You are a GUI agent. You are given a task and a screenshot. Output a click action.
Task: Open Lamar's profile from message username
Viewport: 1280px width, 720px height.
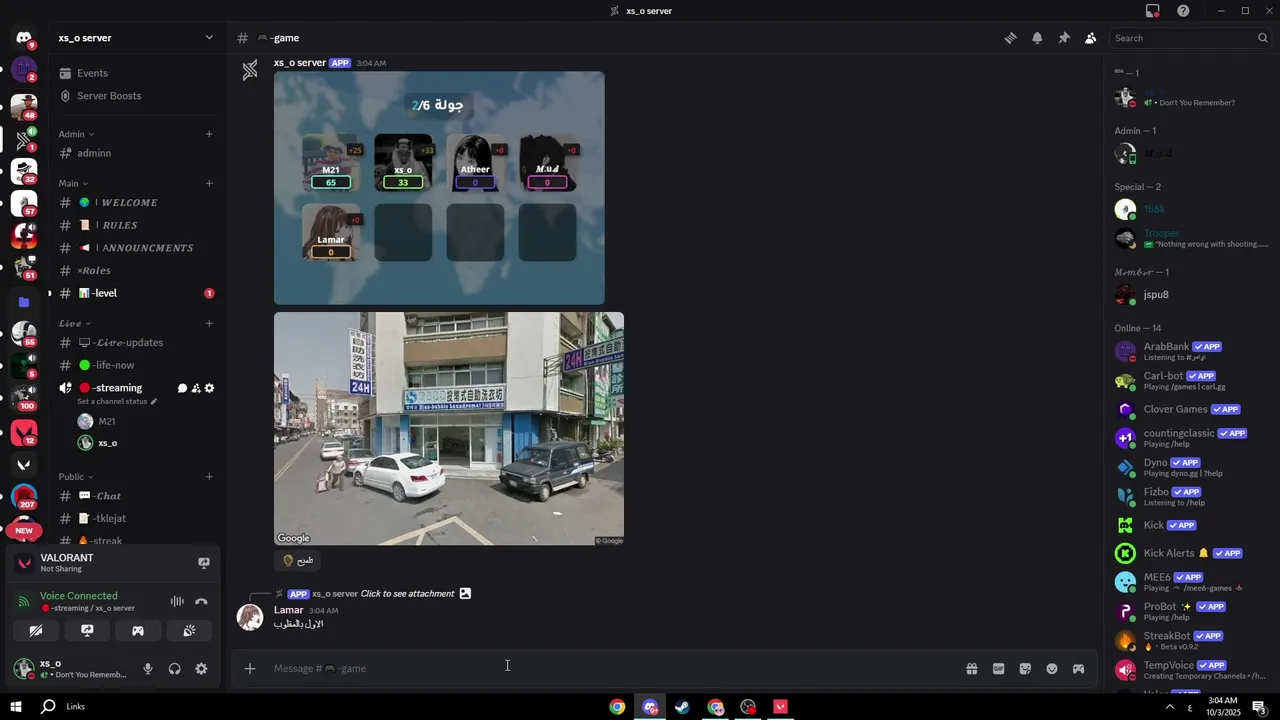pos(288,610)
